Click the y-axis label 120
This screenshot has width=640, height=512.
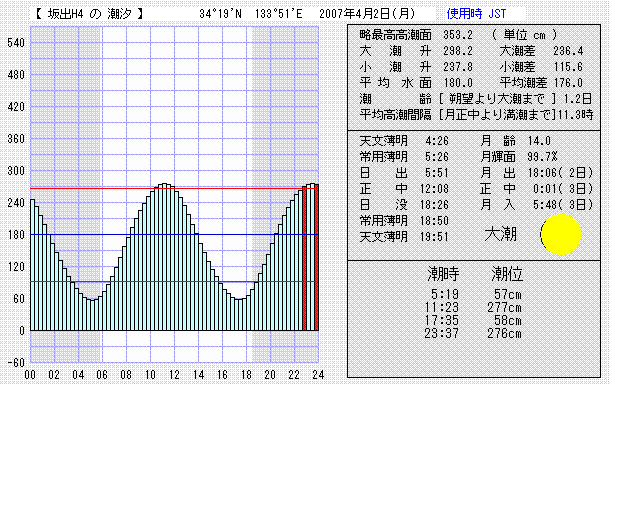tap(16, 267)
